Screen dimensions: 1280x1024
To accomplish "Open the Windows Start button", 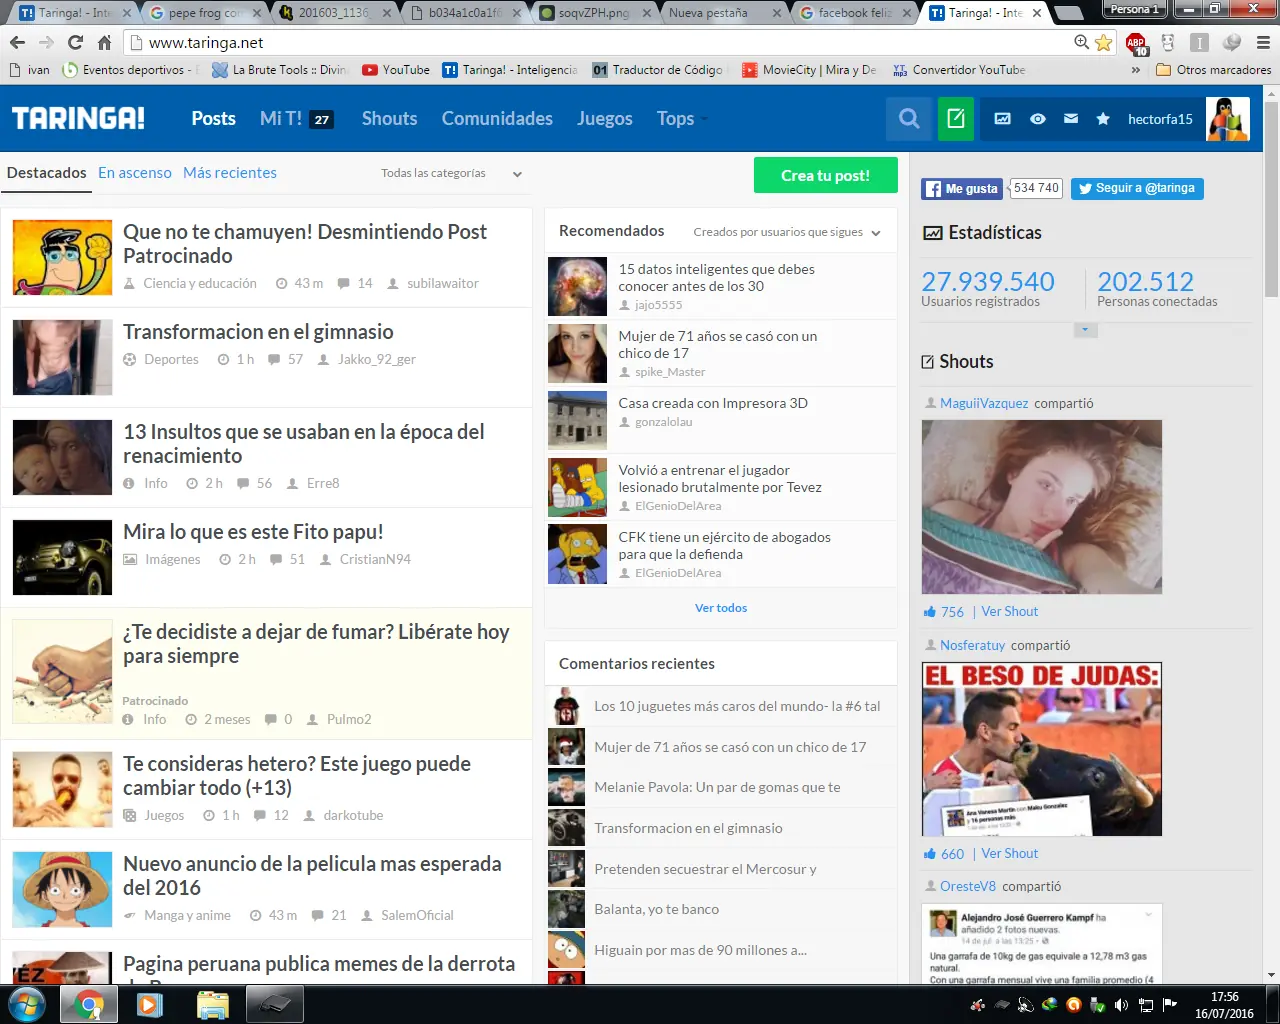I will pos(26,1004).
